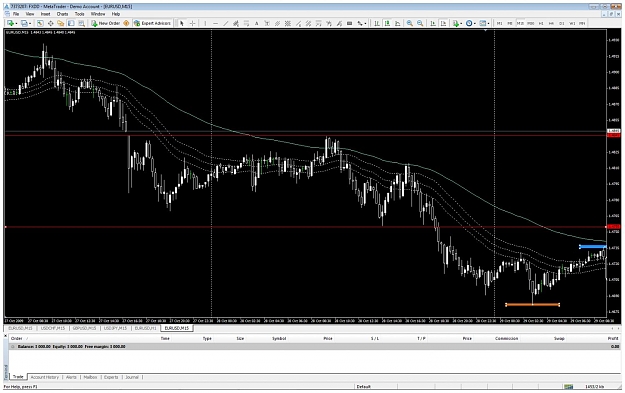
Task: Open the Mailbox terminal tab
Action: 90,377
